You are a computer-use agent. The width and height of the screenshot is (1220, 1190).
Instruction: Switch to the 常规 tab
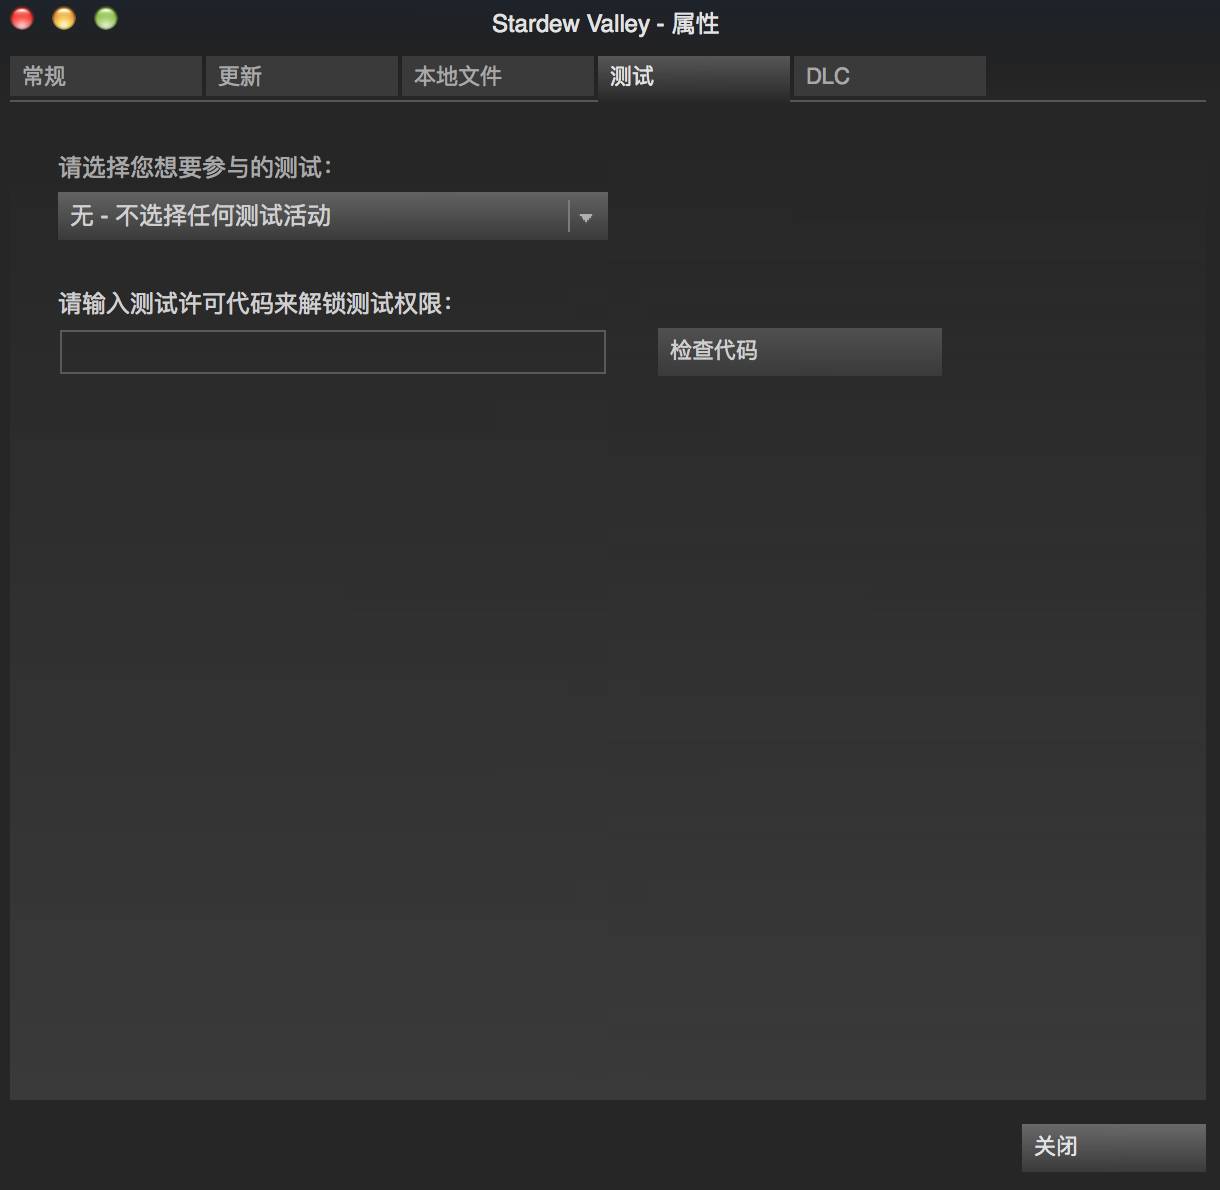[105, 76]
